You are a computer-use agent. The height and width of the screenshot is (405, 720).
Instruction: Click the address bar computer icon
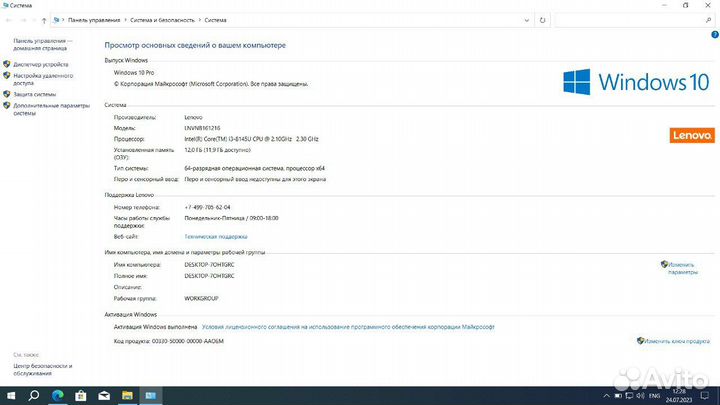pos(56,20)
